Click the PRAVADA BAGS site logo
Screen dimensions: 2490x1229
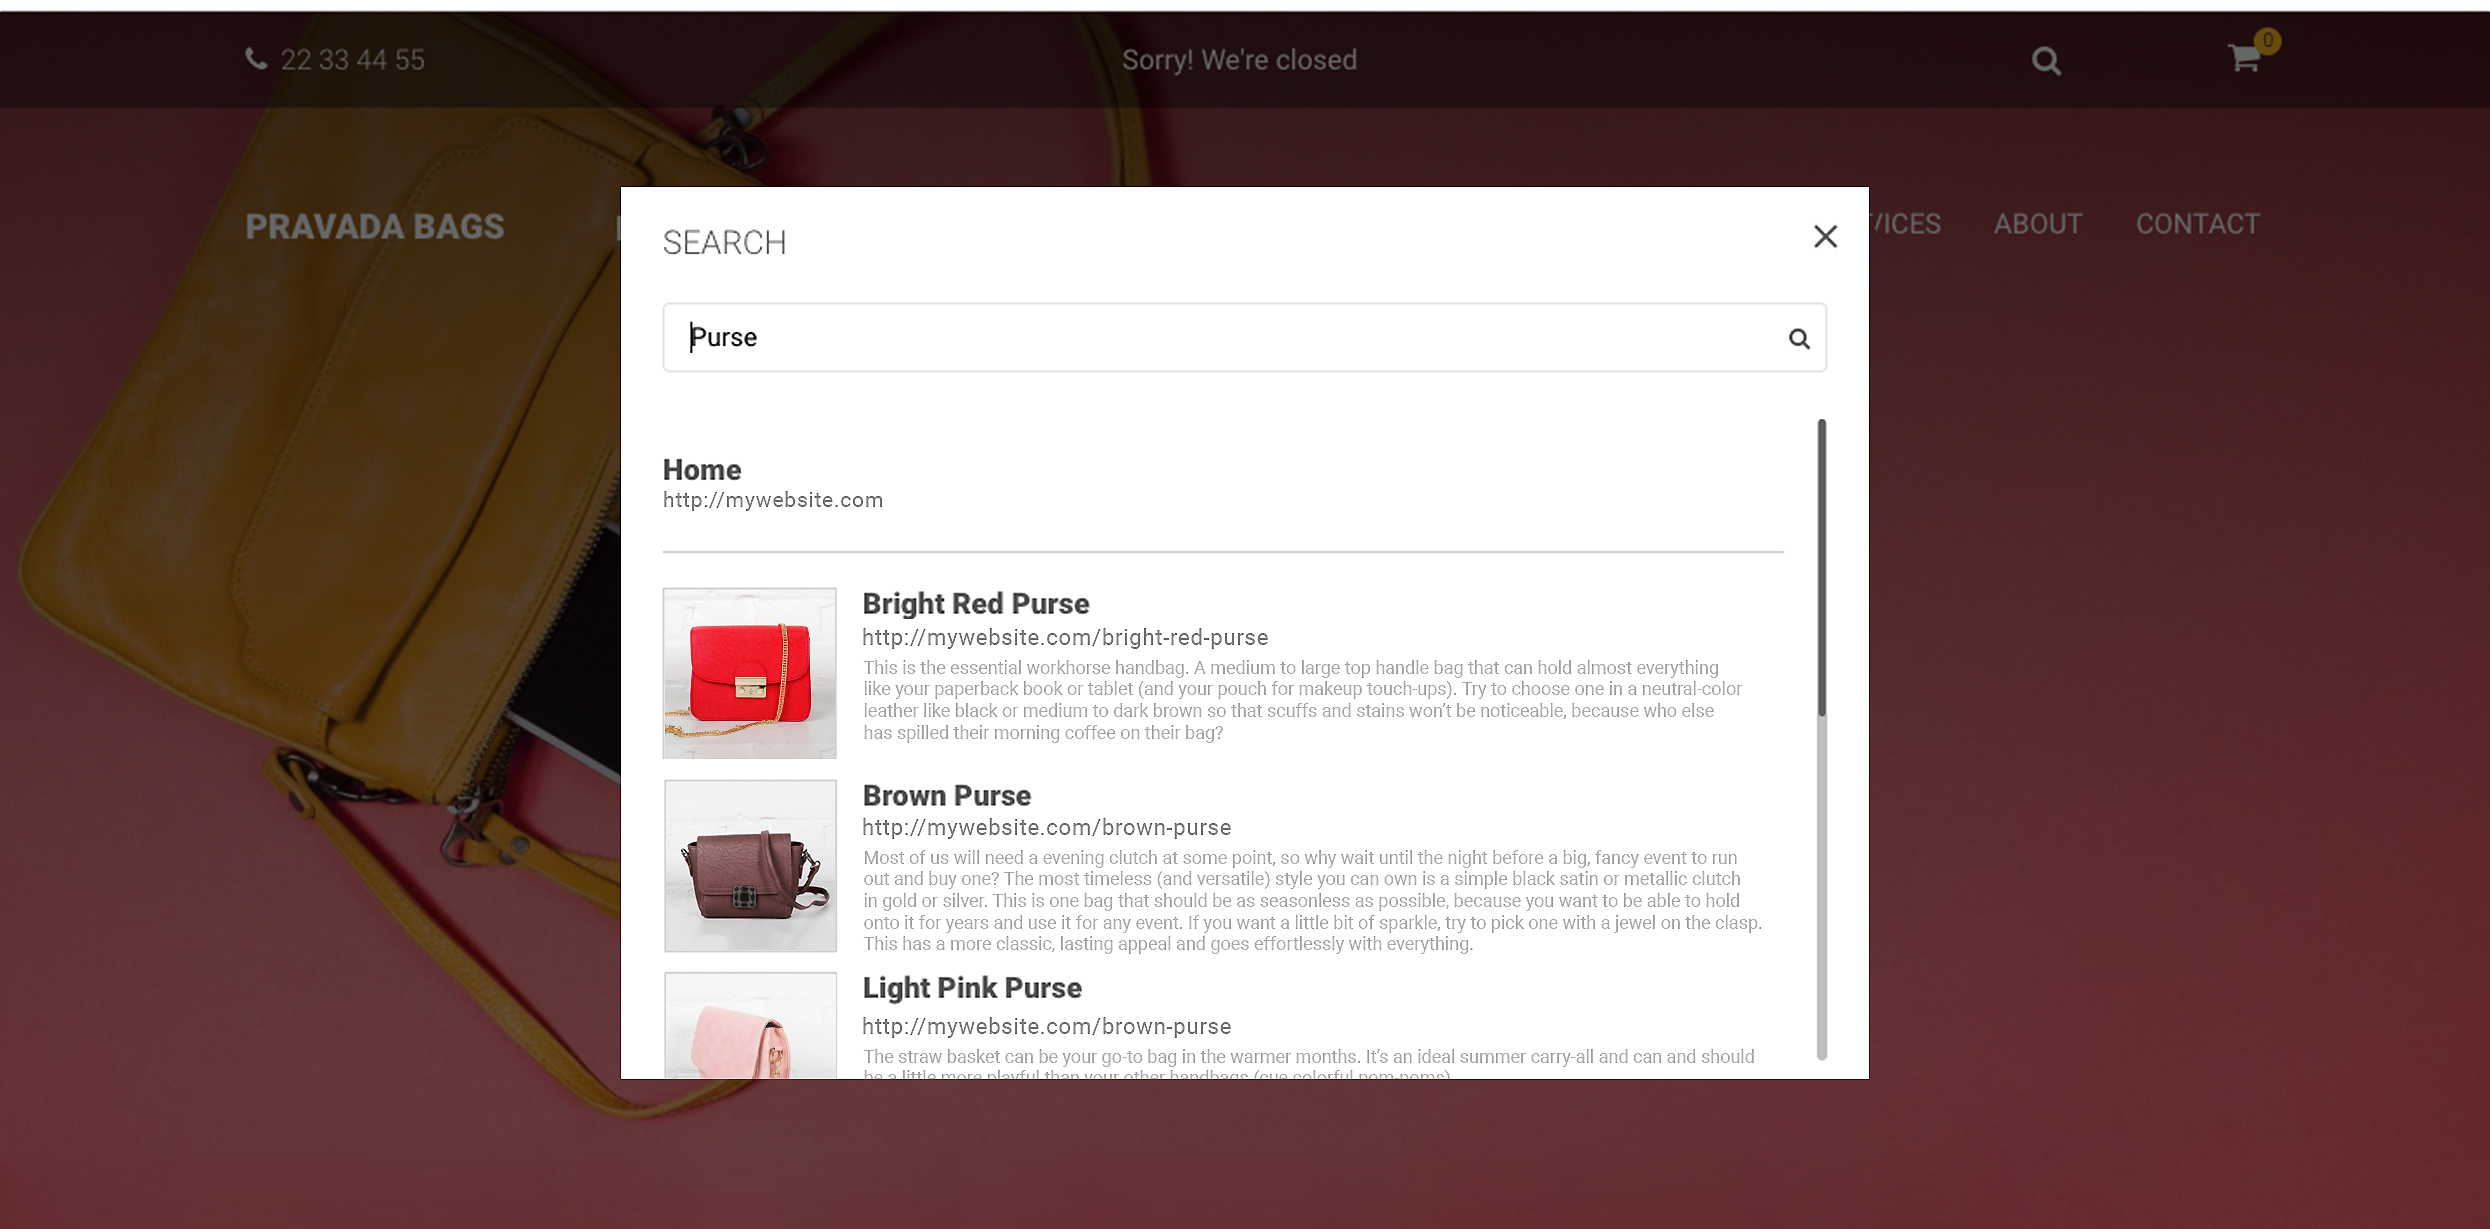click(x=375, y=226)
